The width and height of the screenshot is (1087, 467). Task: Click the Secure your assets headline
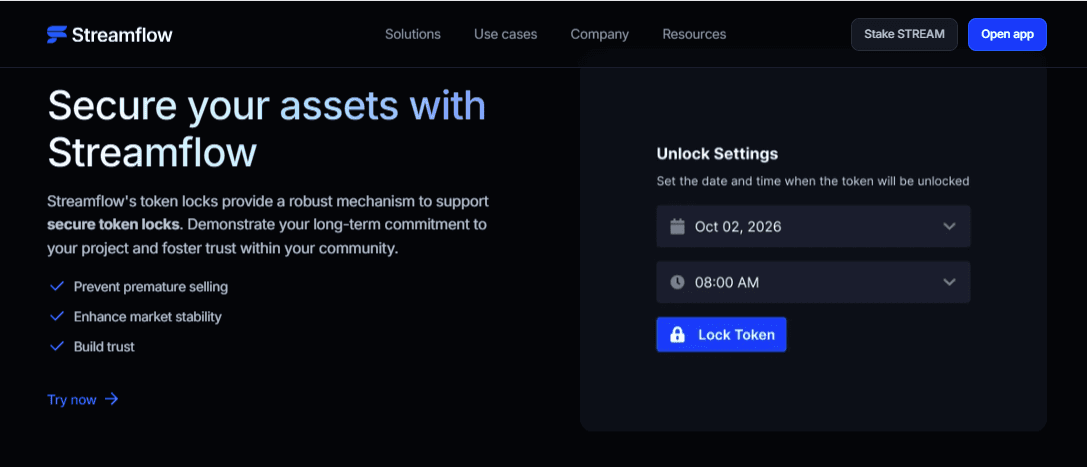pos(267,129)
